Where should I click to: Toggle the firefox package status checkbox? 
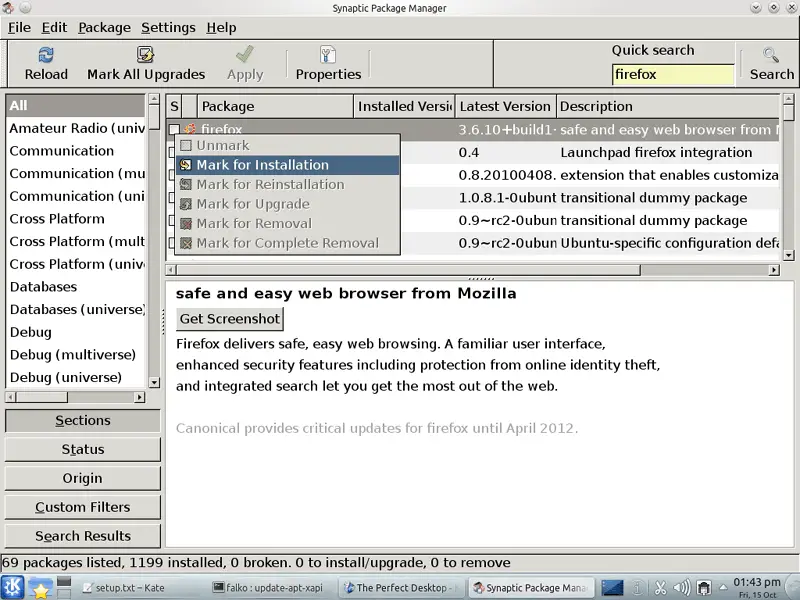174,129
